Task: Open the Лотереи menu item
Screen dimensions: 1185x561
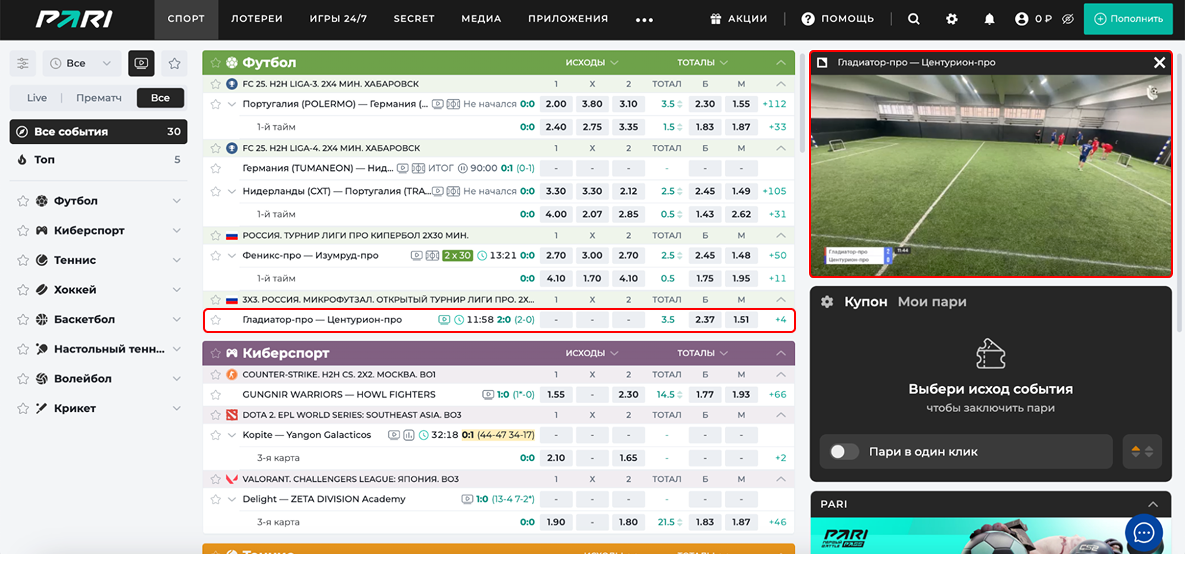Action: point(257,19)
